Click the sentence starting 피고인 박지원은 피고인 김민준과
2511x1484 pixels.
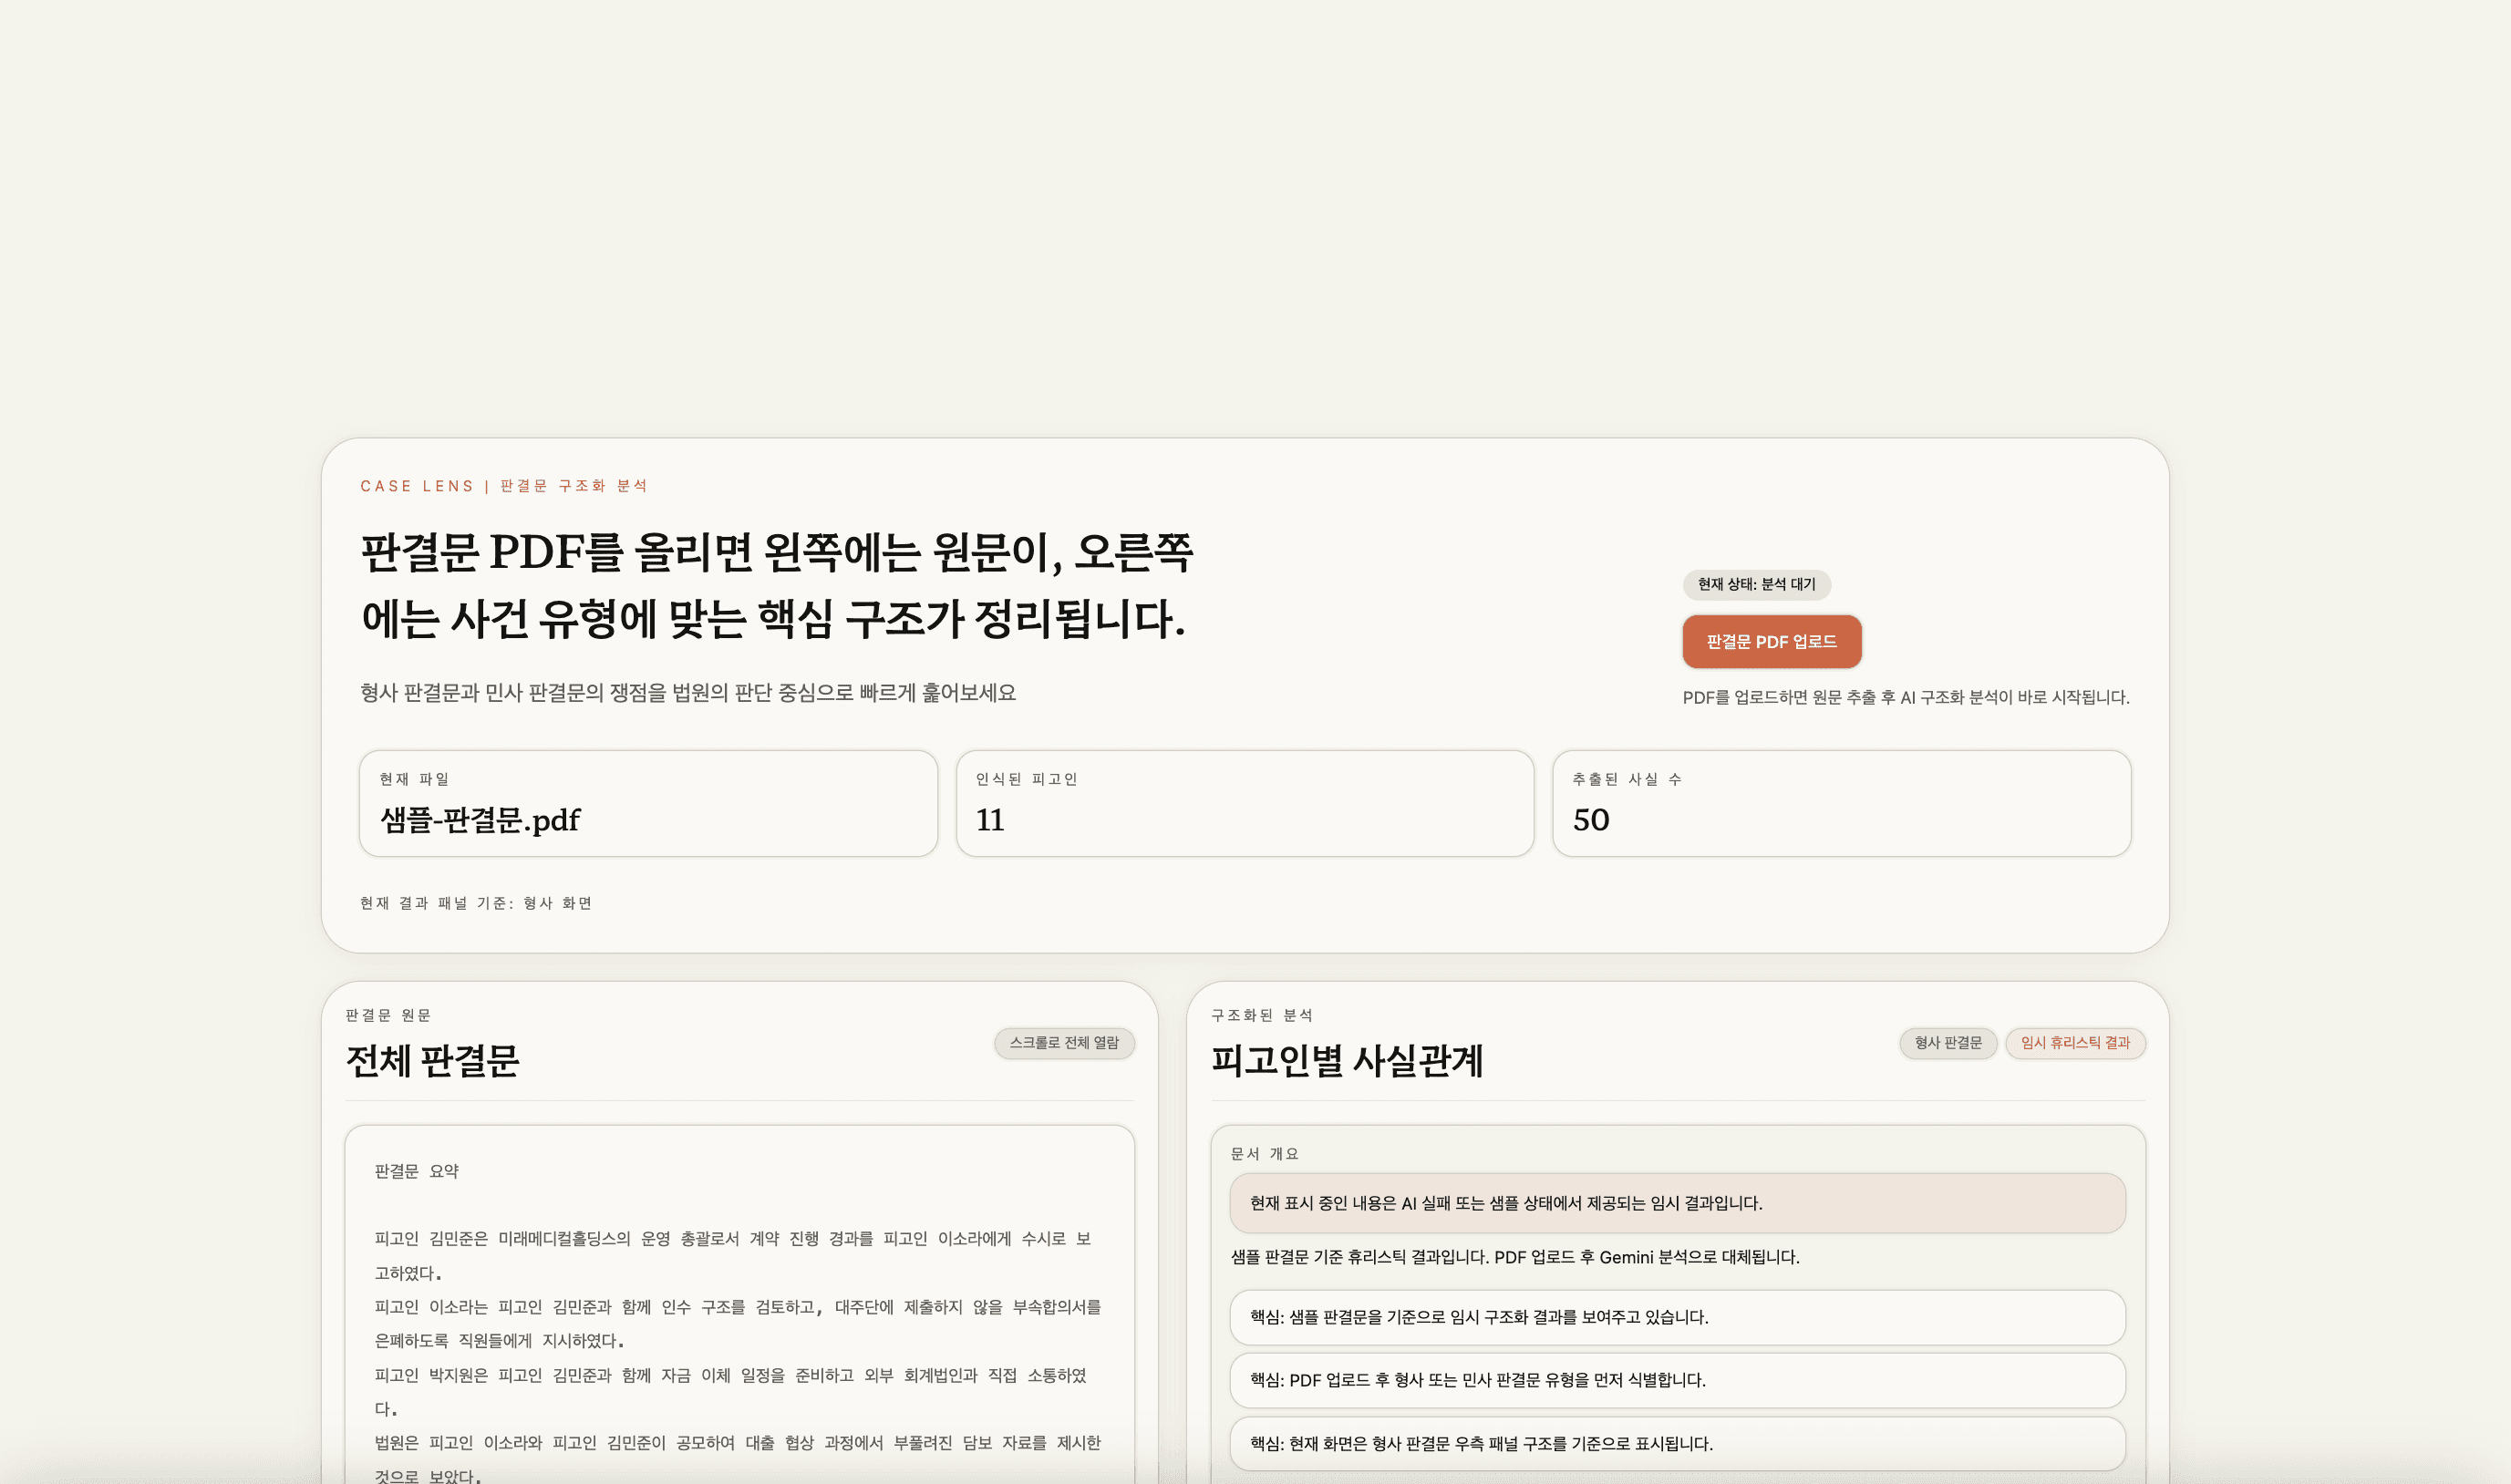(731, 1392)
